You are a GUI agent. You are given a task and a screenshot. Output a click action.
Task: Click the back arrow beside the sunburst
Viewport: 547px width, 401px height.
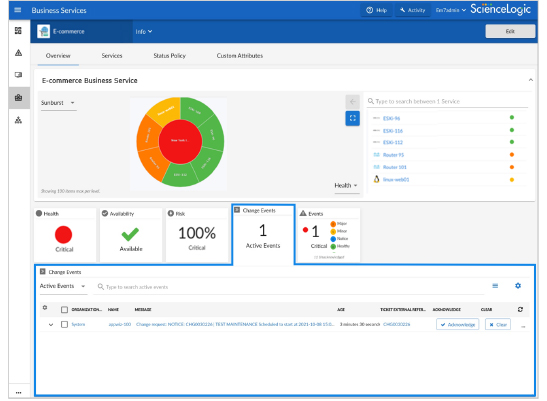point(352,102)
